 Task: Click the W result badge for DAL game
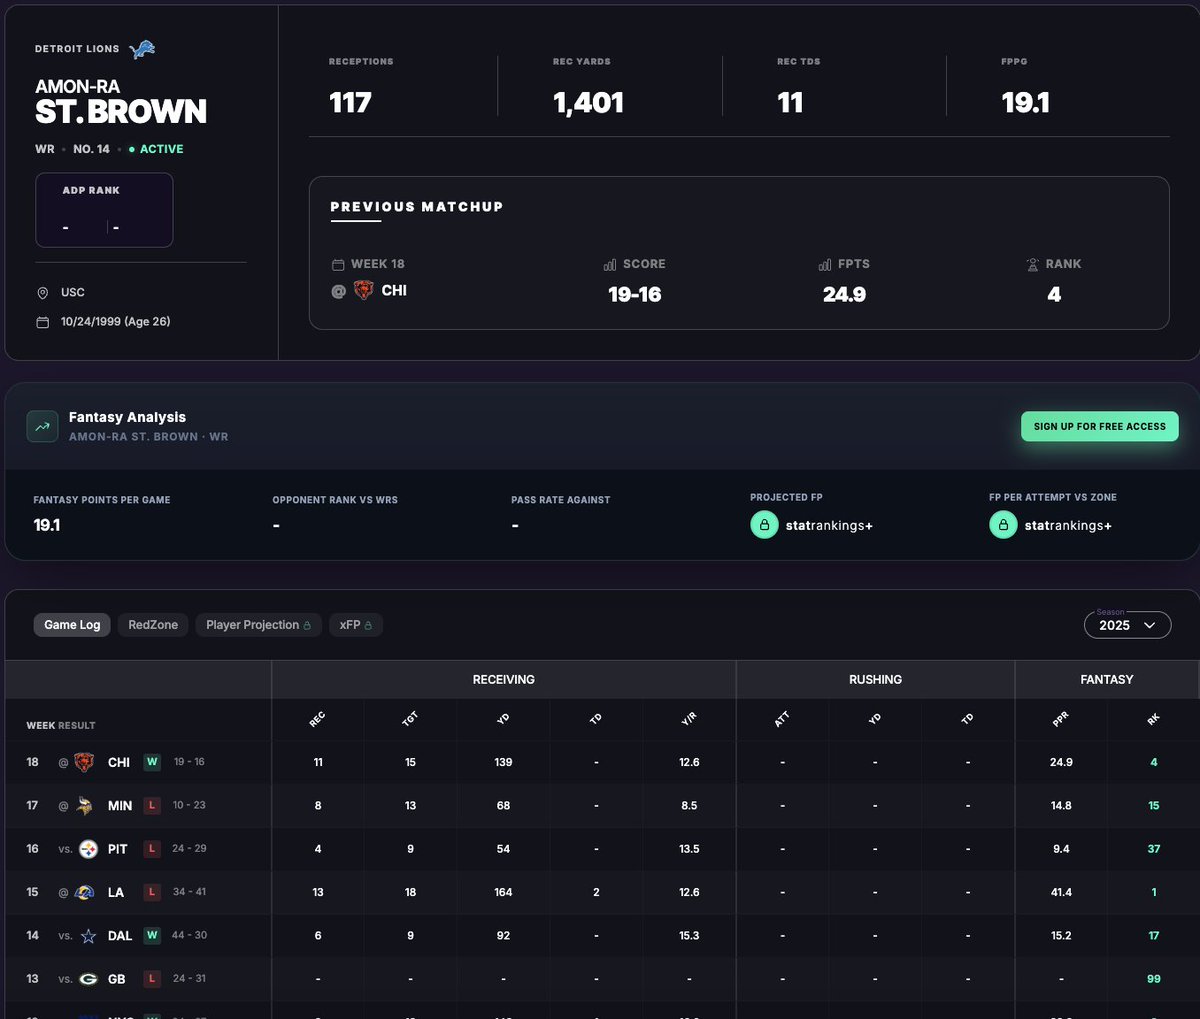[152, 935]
